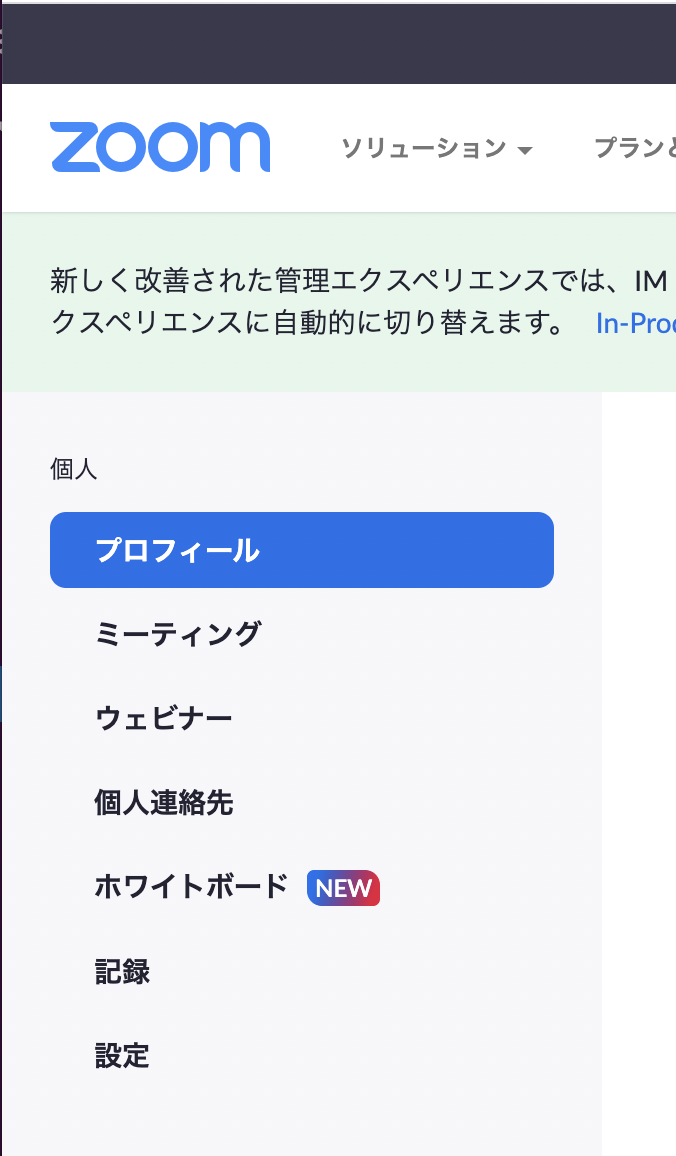Click the Zoom logo to go home
This screenshot has height=1156, width=676.
[160, 147]
